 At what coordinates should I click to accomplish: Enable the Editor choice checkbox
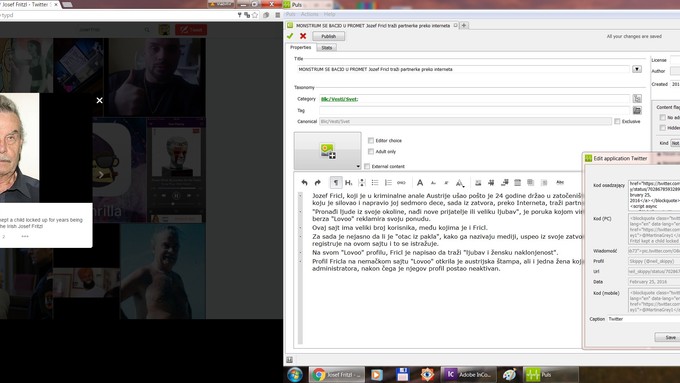click(x=371, y=141)
